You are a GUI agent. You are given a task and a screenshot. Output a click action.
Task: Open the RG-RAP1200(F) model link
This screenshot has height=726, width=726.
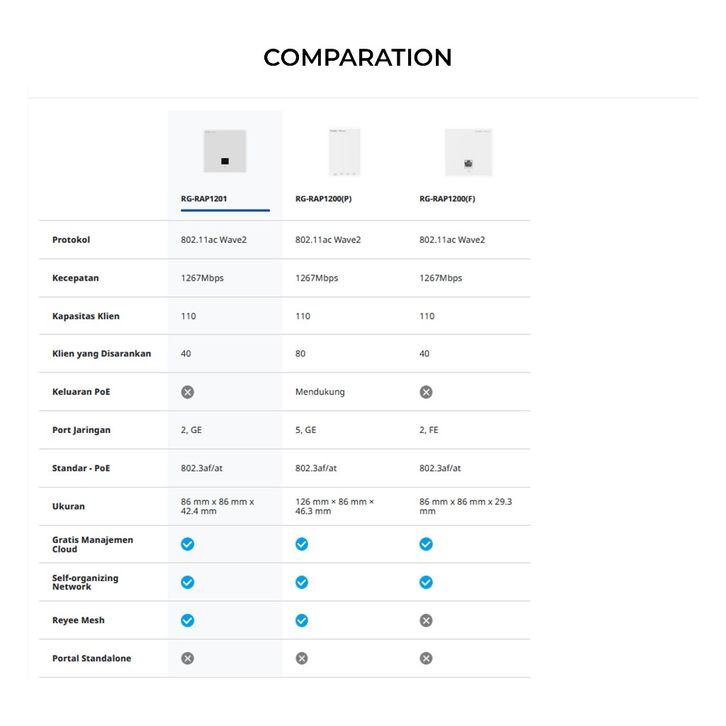(x=447, y=199)
